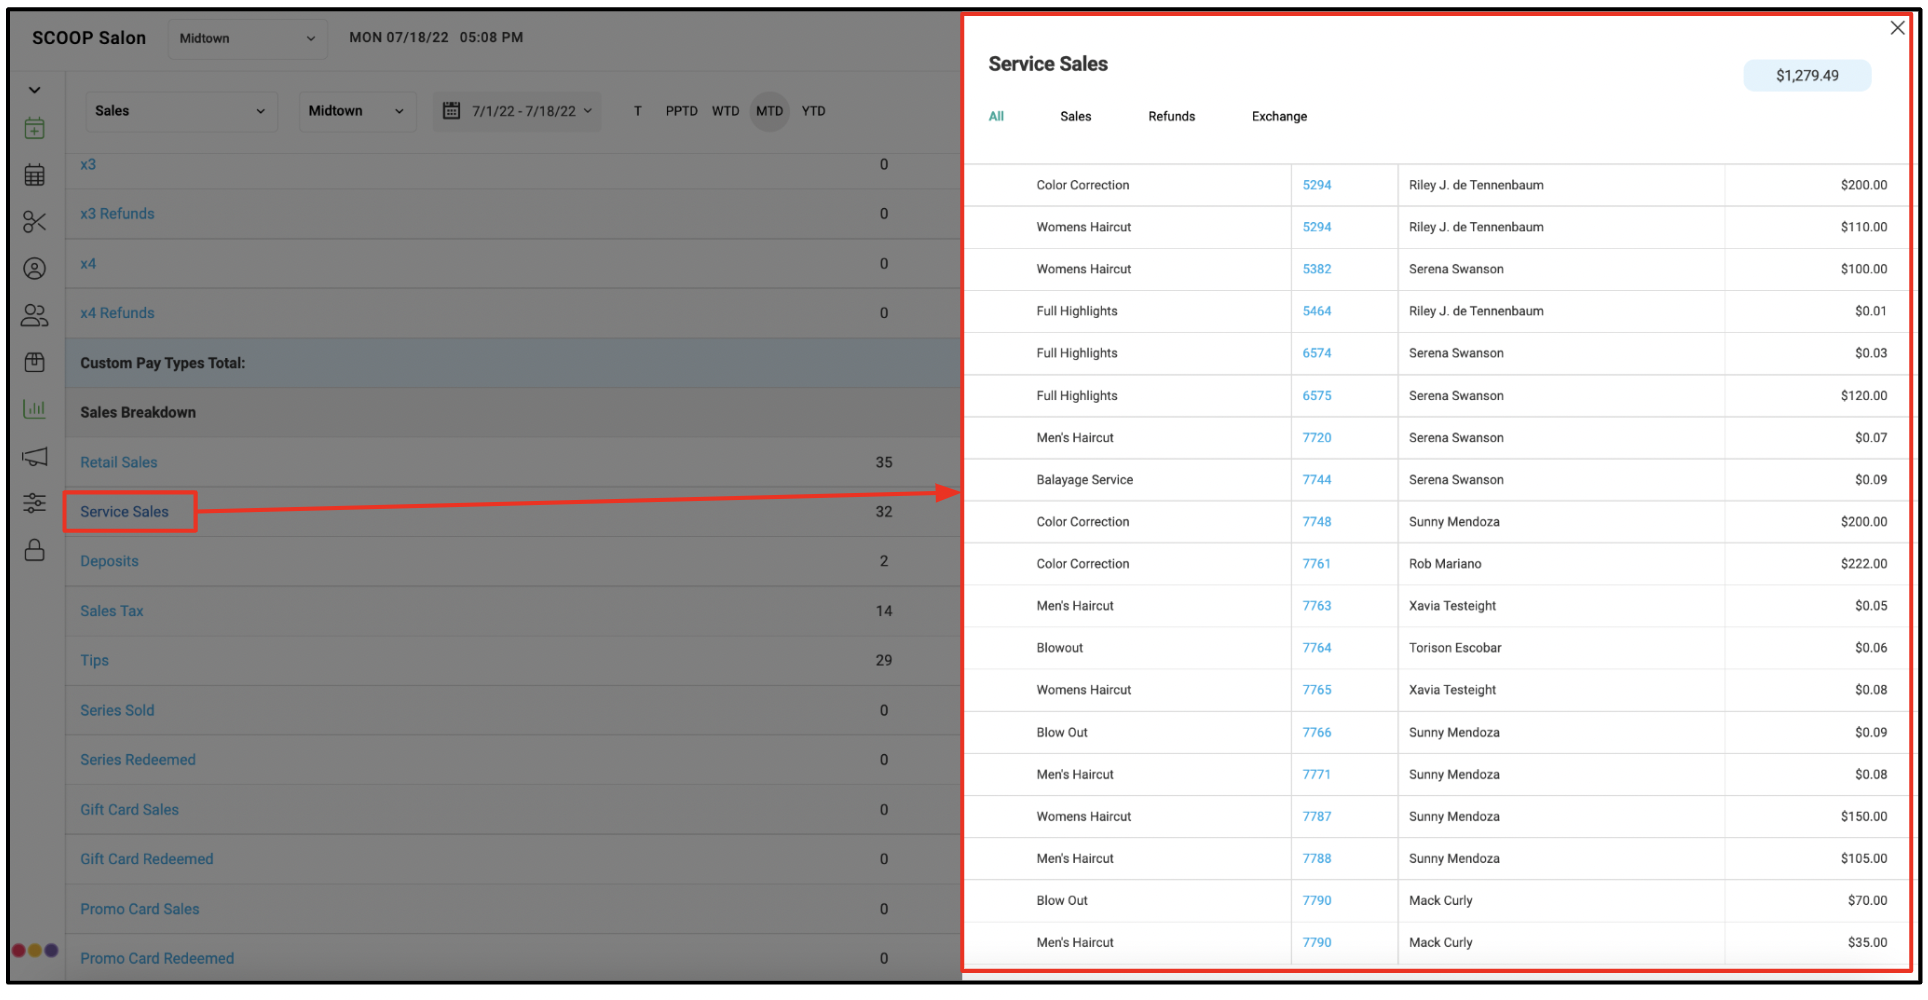Open ticket 6575 link
Image resolution: width=1928 pixels, height=1000 pixels.
[x=1316, y=396]
